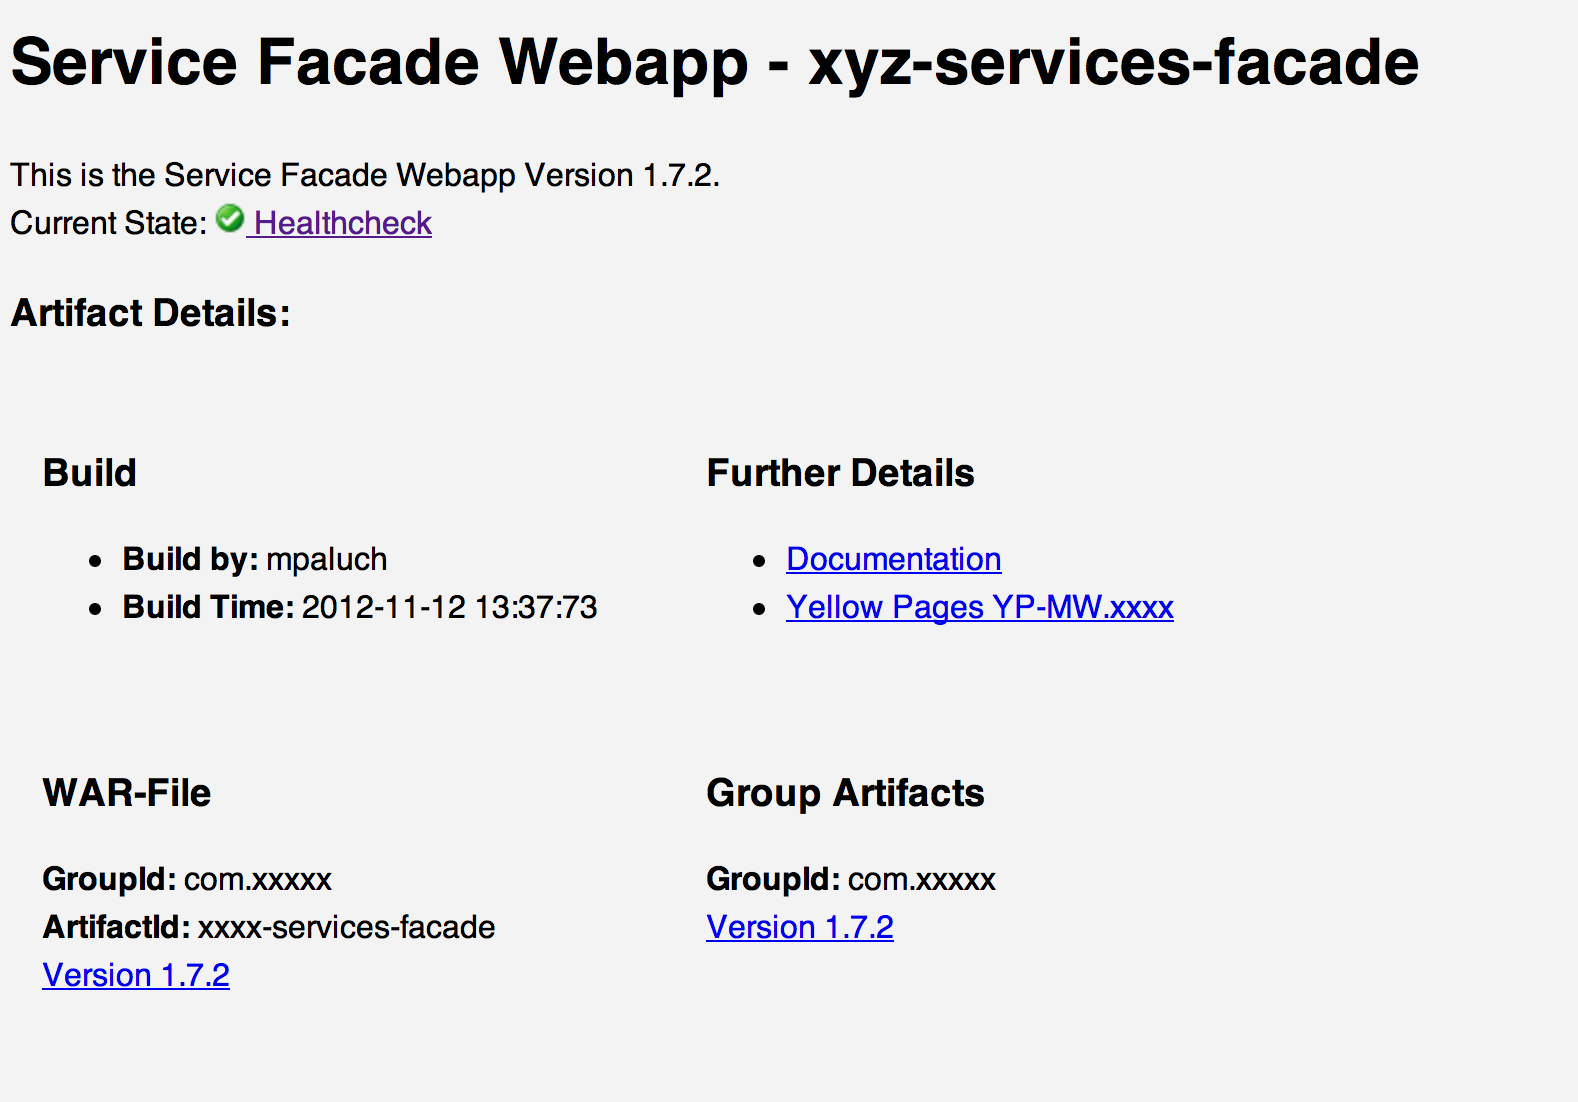Click "Service Facade Webapp" in the page title
The image size is (1578, 1102).
click(x=379, y=62)
